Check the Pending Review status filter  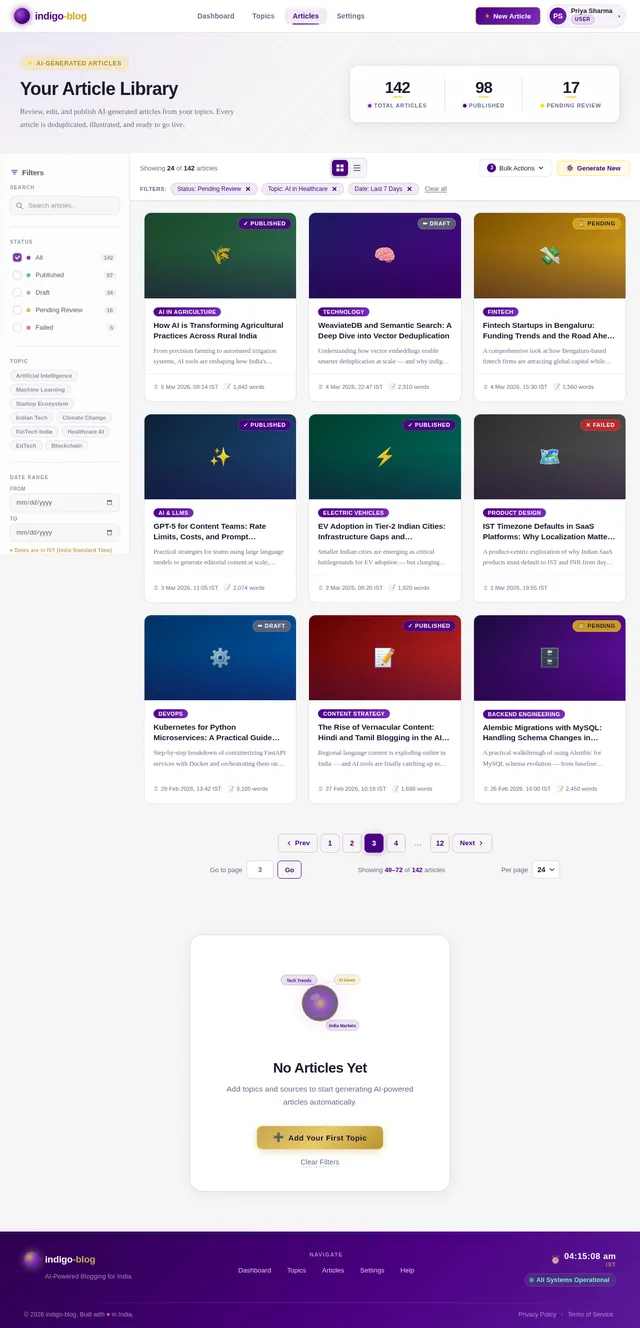[17, 310]
